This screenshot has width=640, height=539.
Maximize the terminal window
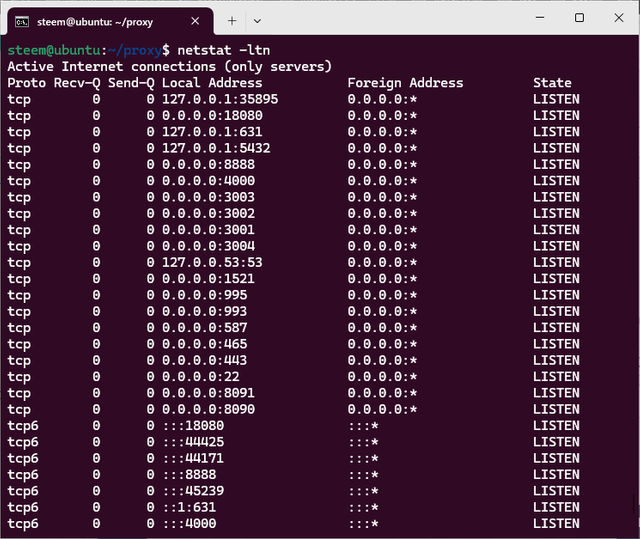[x=579, y=18]
